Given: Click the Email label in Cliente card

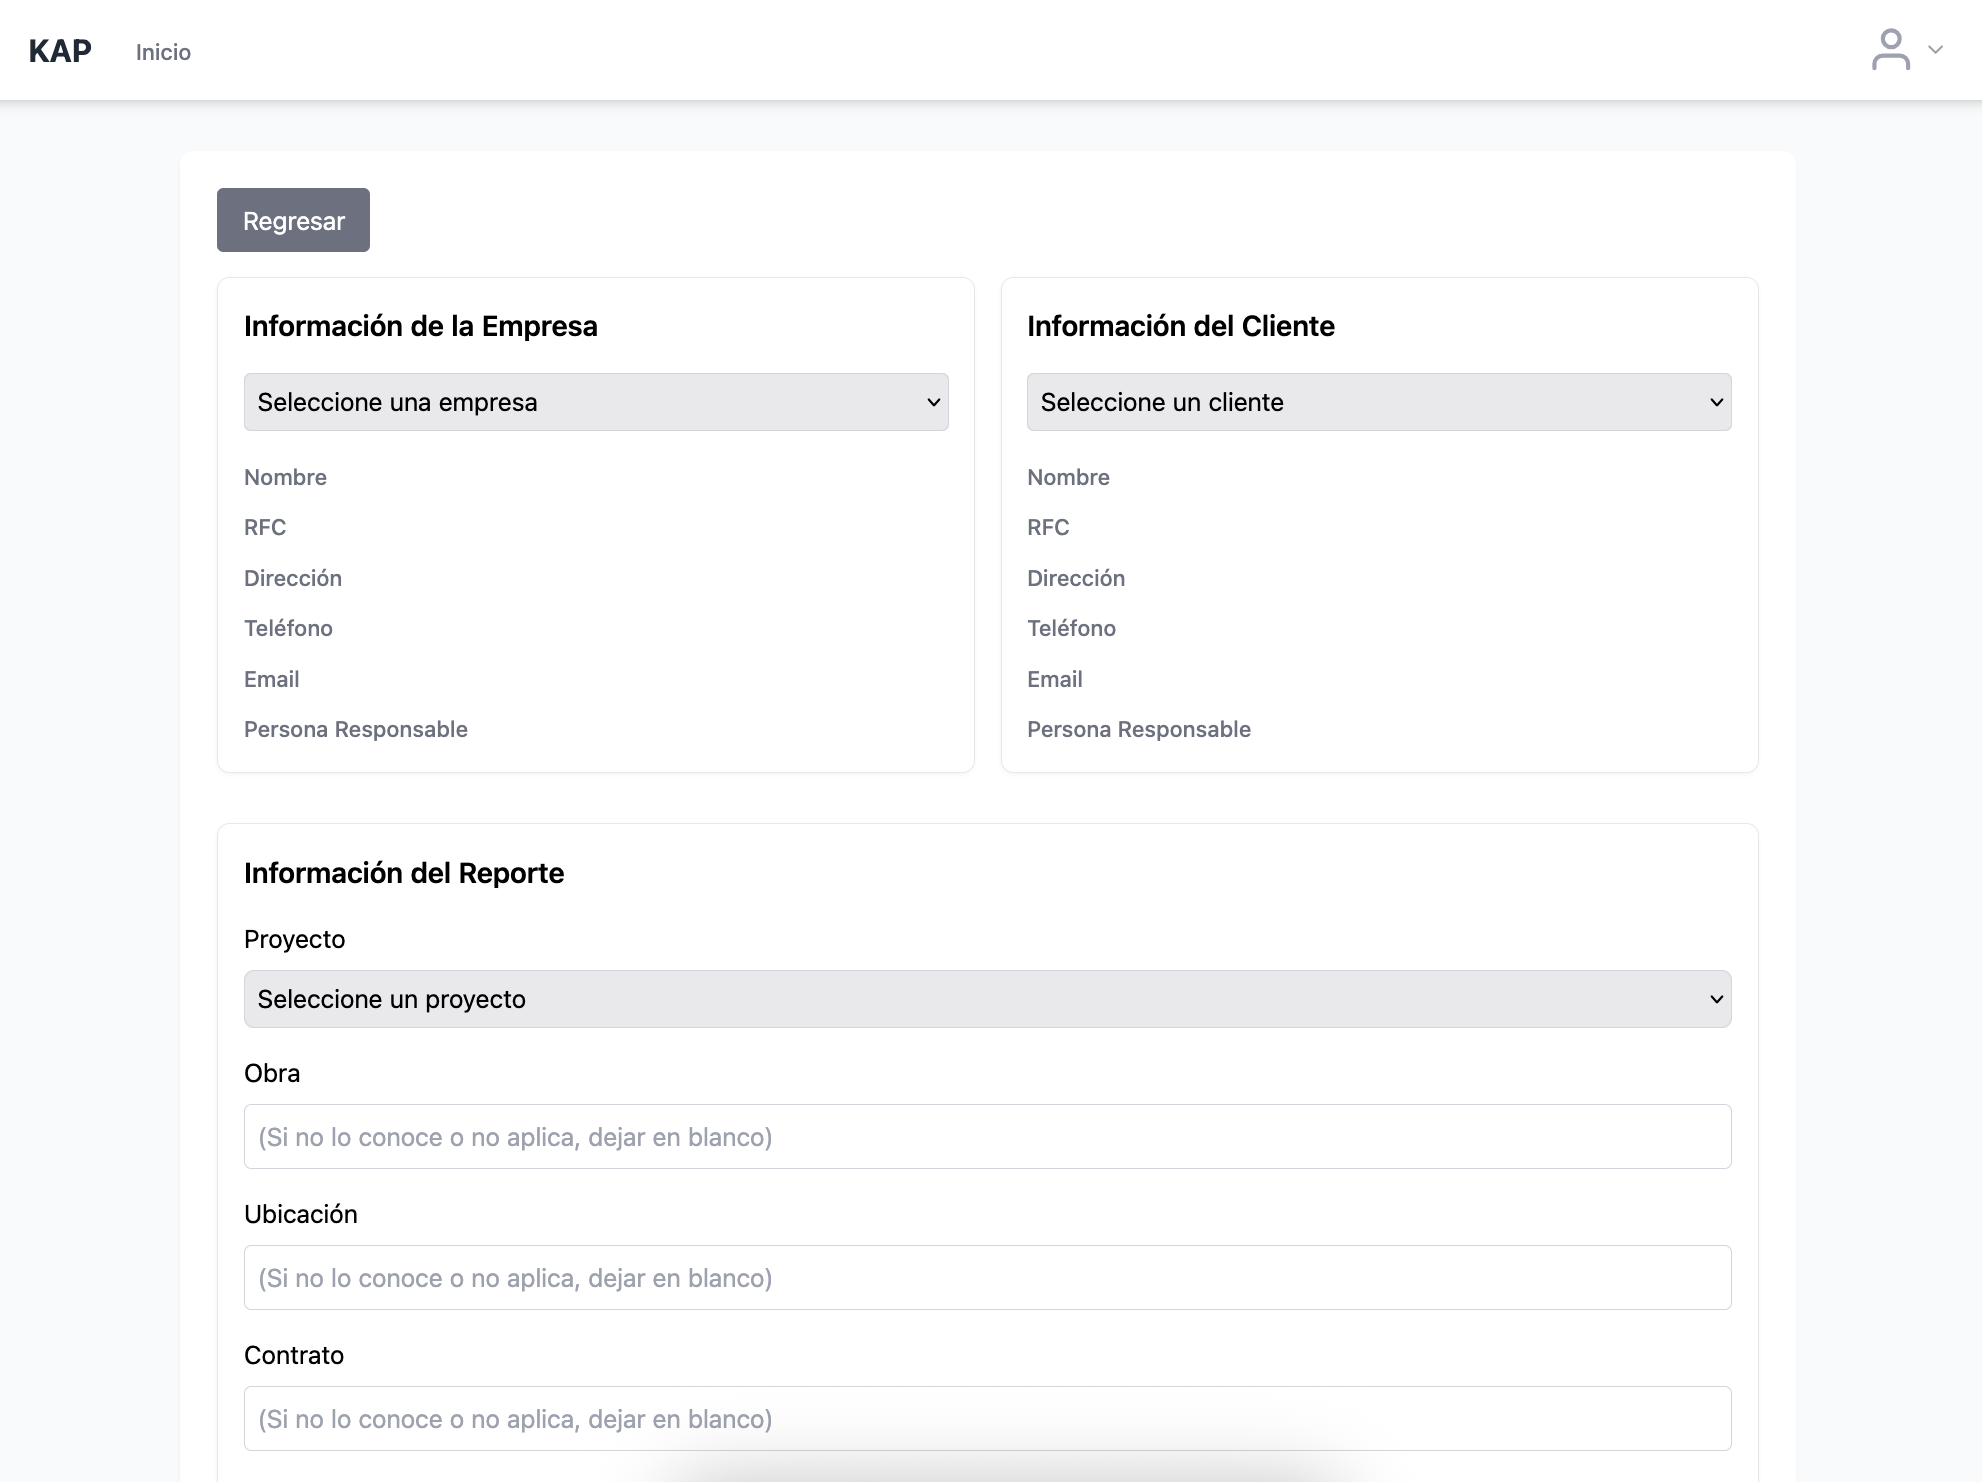Looking at the screenshot, I should (1054, 679).
